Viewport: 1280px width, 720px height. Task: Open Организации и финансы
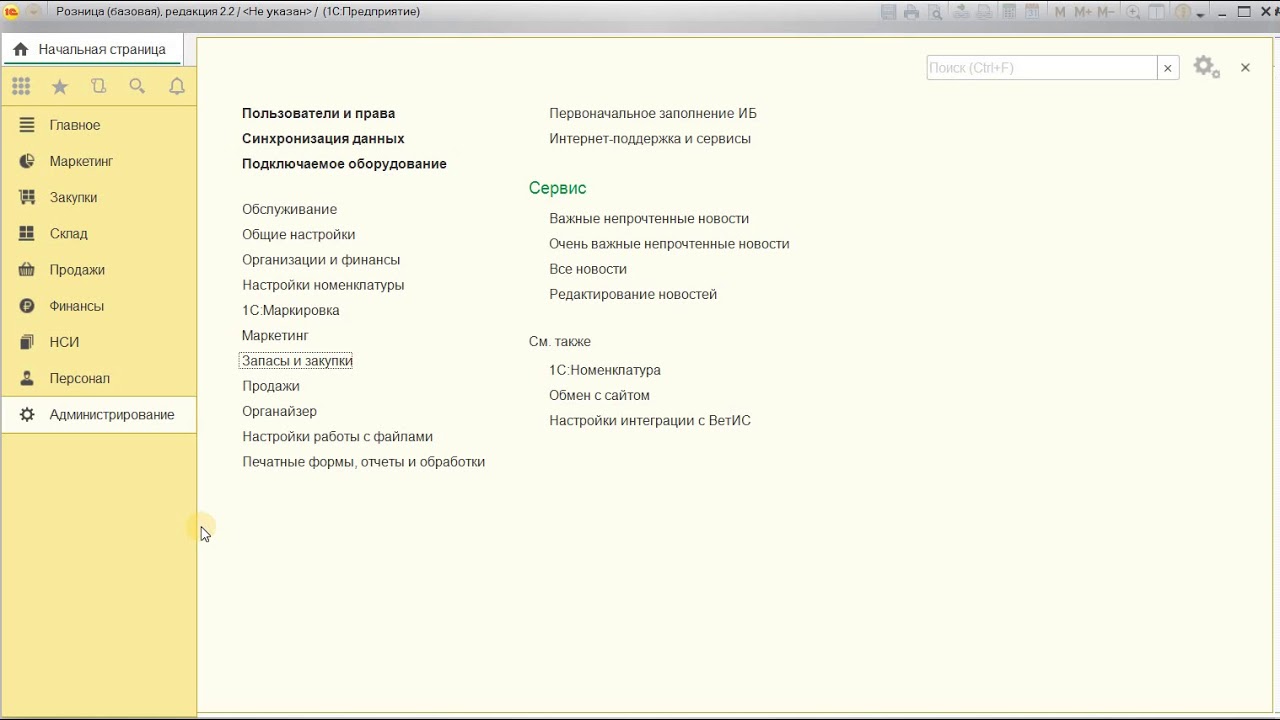tap(321, 259)
